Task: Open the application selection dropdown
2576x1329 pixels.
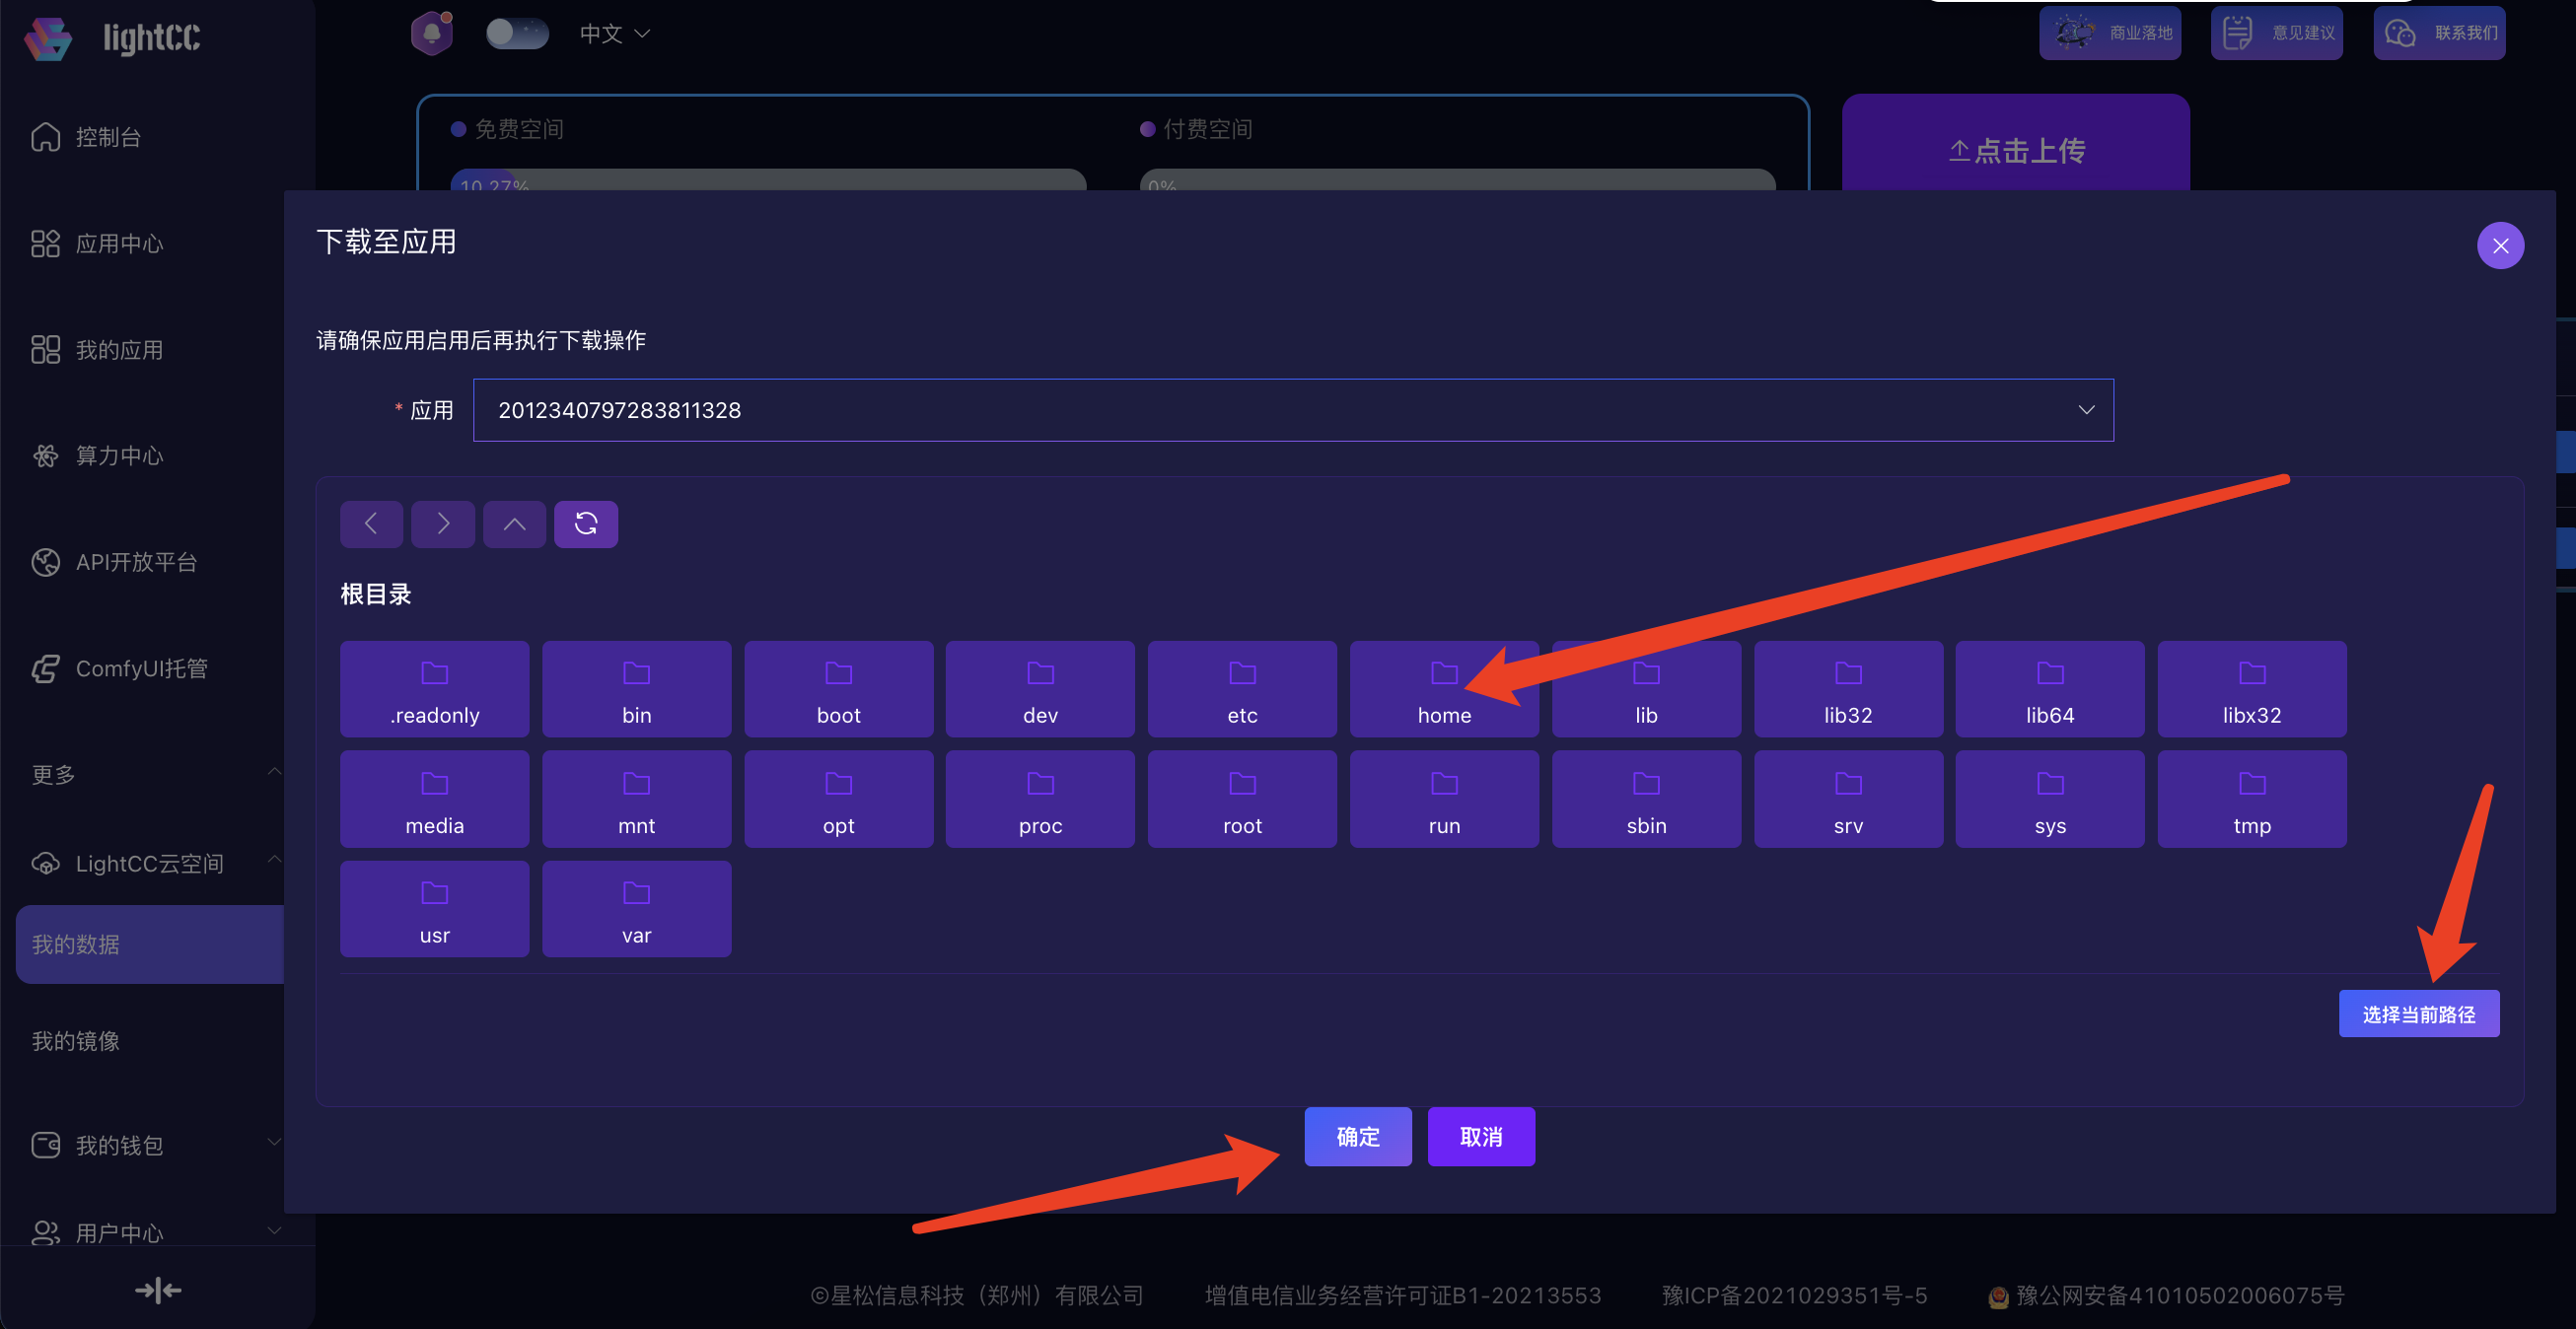Action: pos(1293,410)
